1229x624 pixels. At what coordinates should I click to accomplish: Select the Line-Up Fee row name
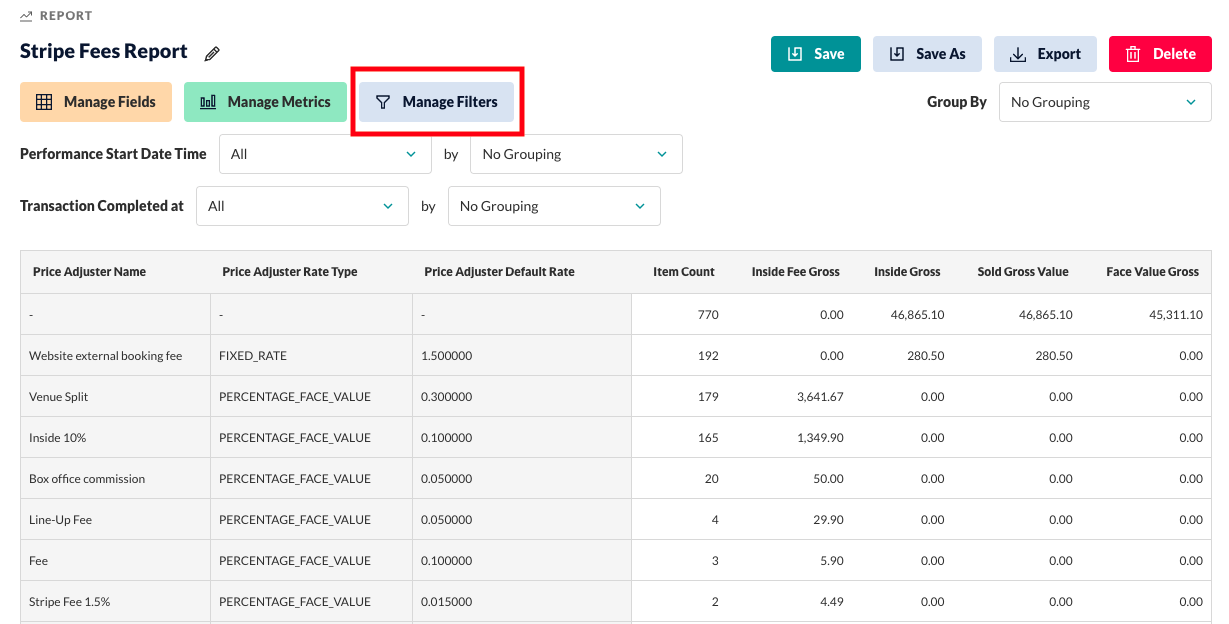pos(60,520)
